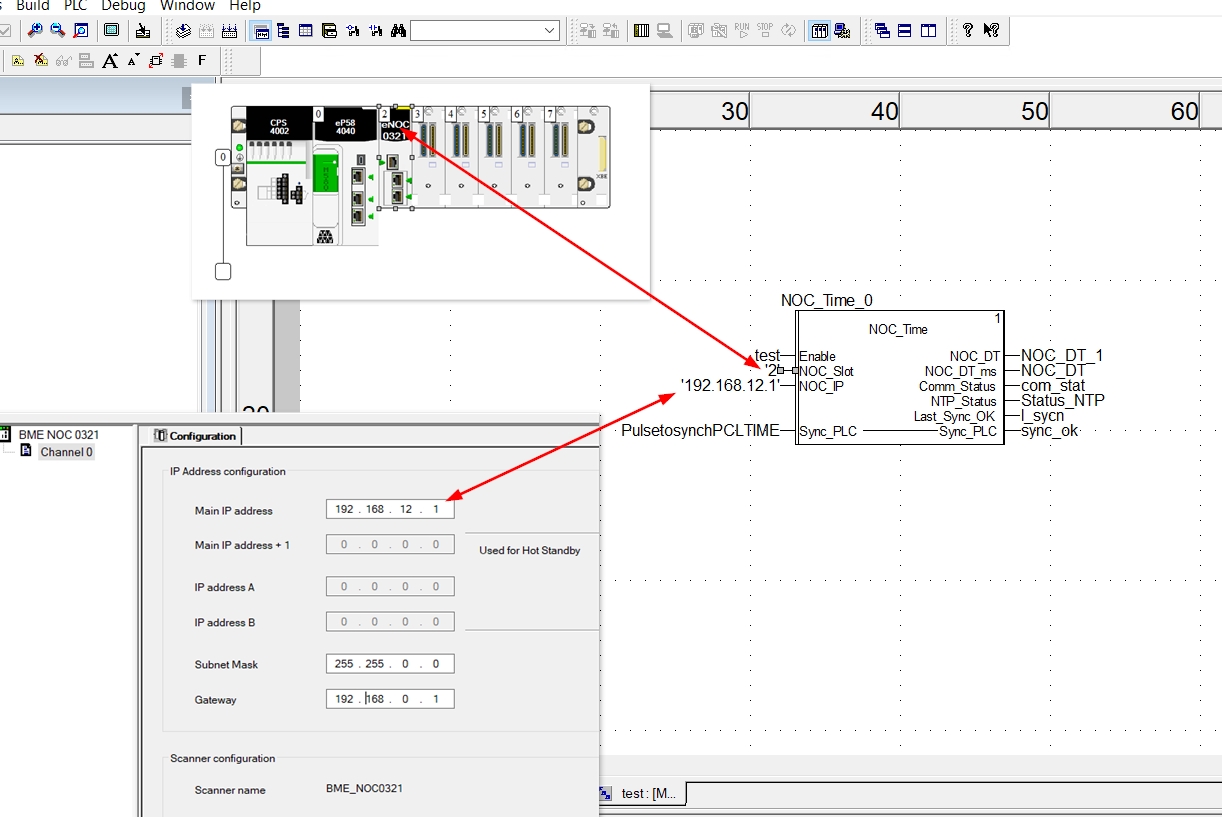The width and height of the screenshot is (1222, 817).
Task: Open the search text combo box dropdown
Action: [x=550, y=31]
